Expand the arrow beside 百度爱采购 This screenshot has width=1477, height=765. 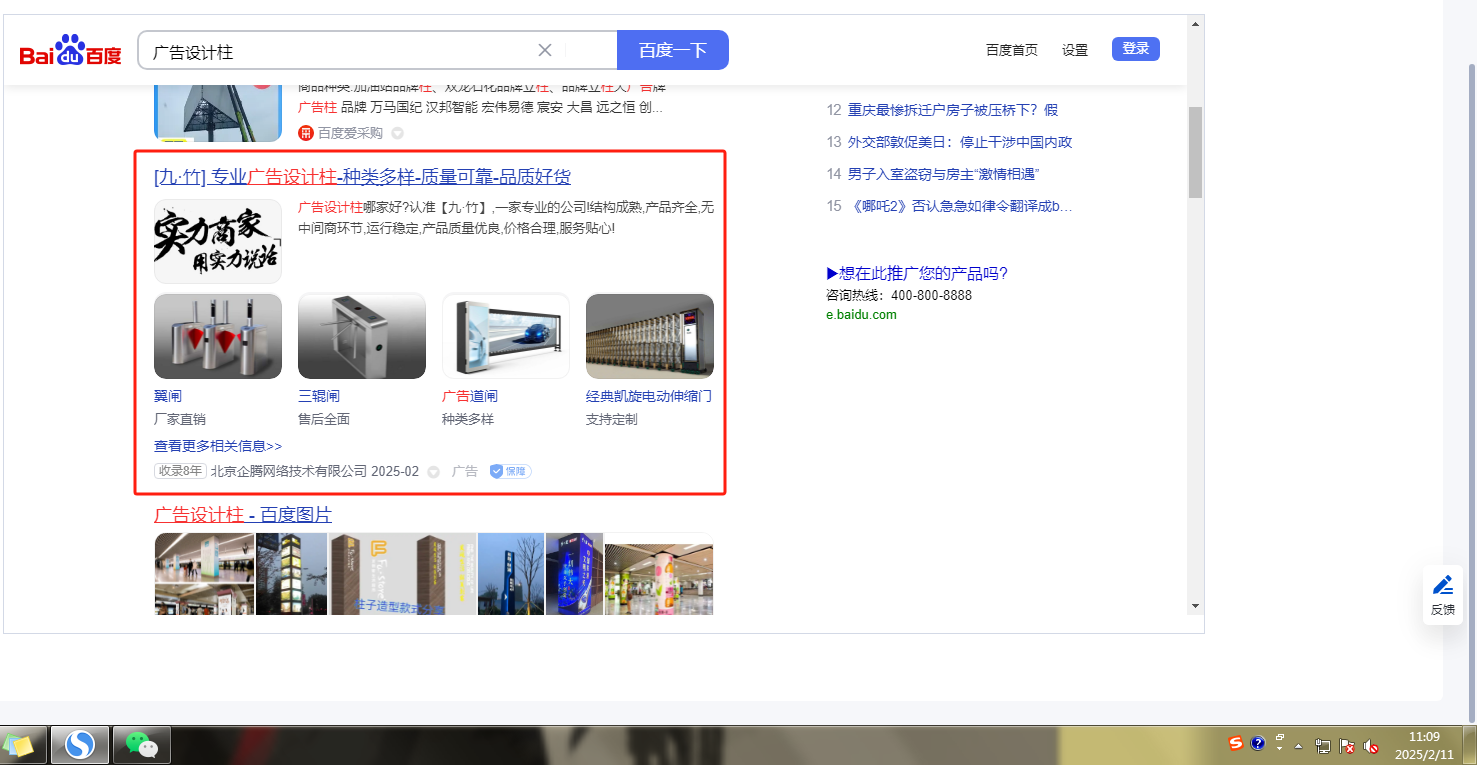397,133
